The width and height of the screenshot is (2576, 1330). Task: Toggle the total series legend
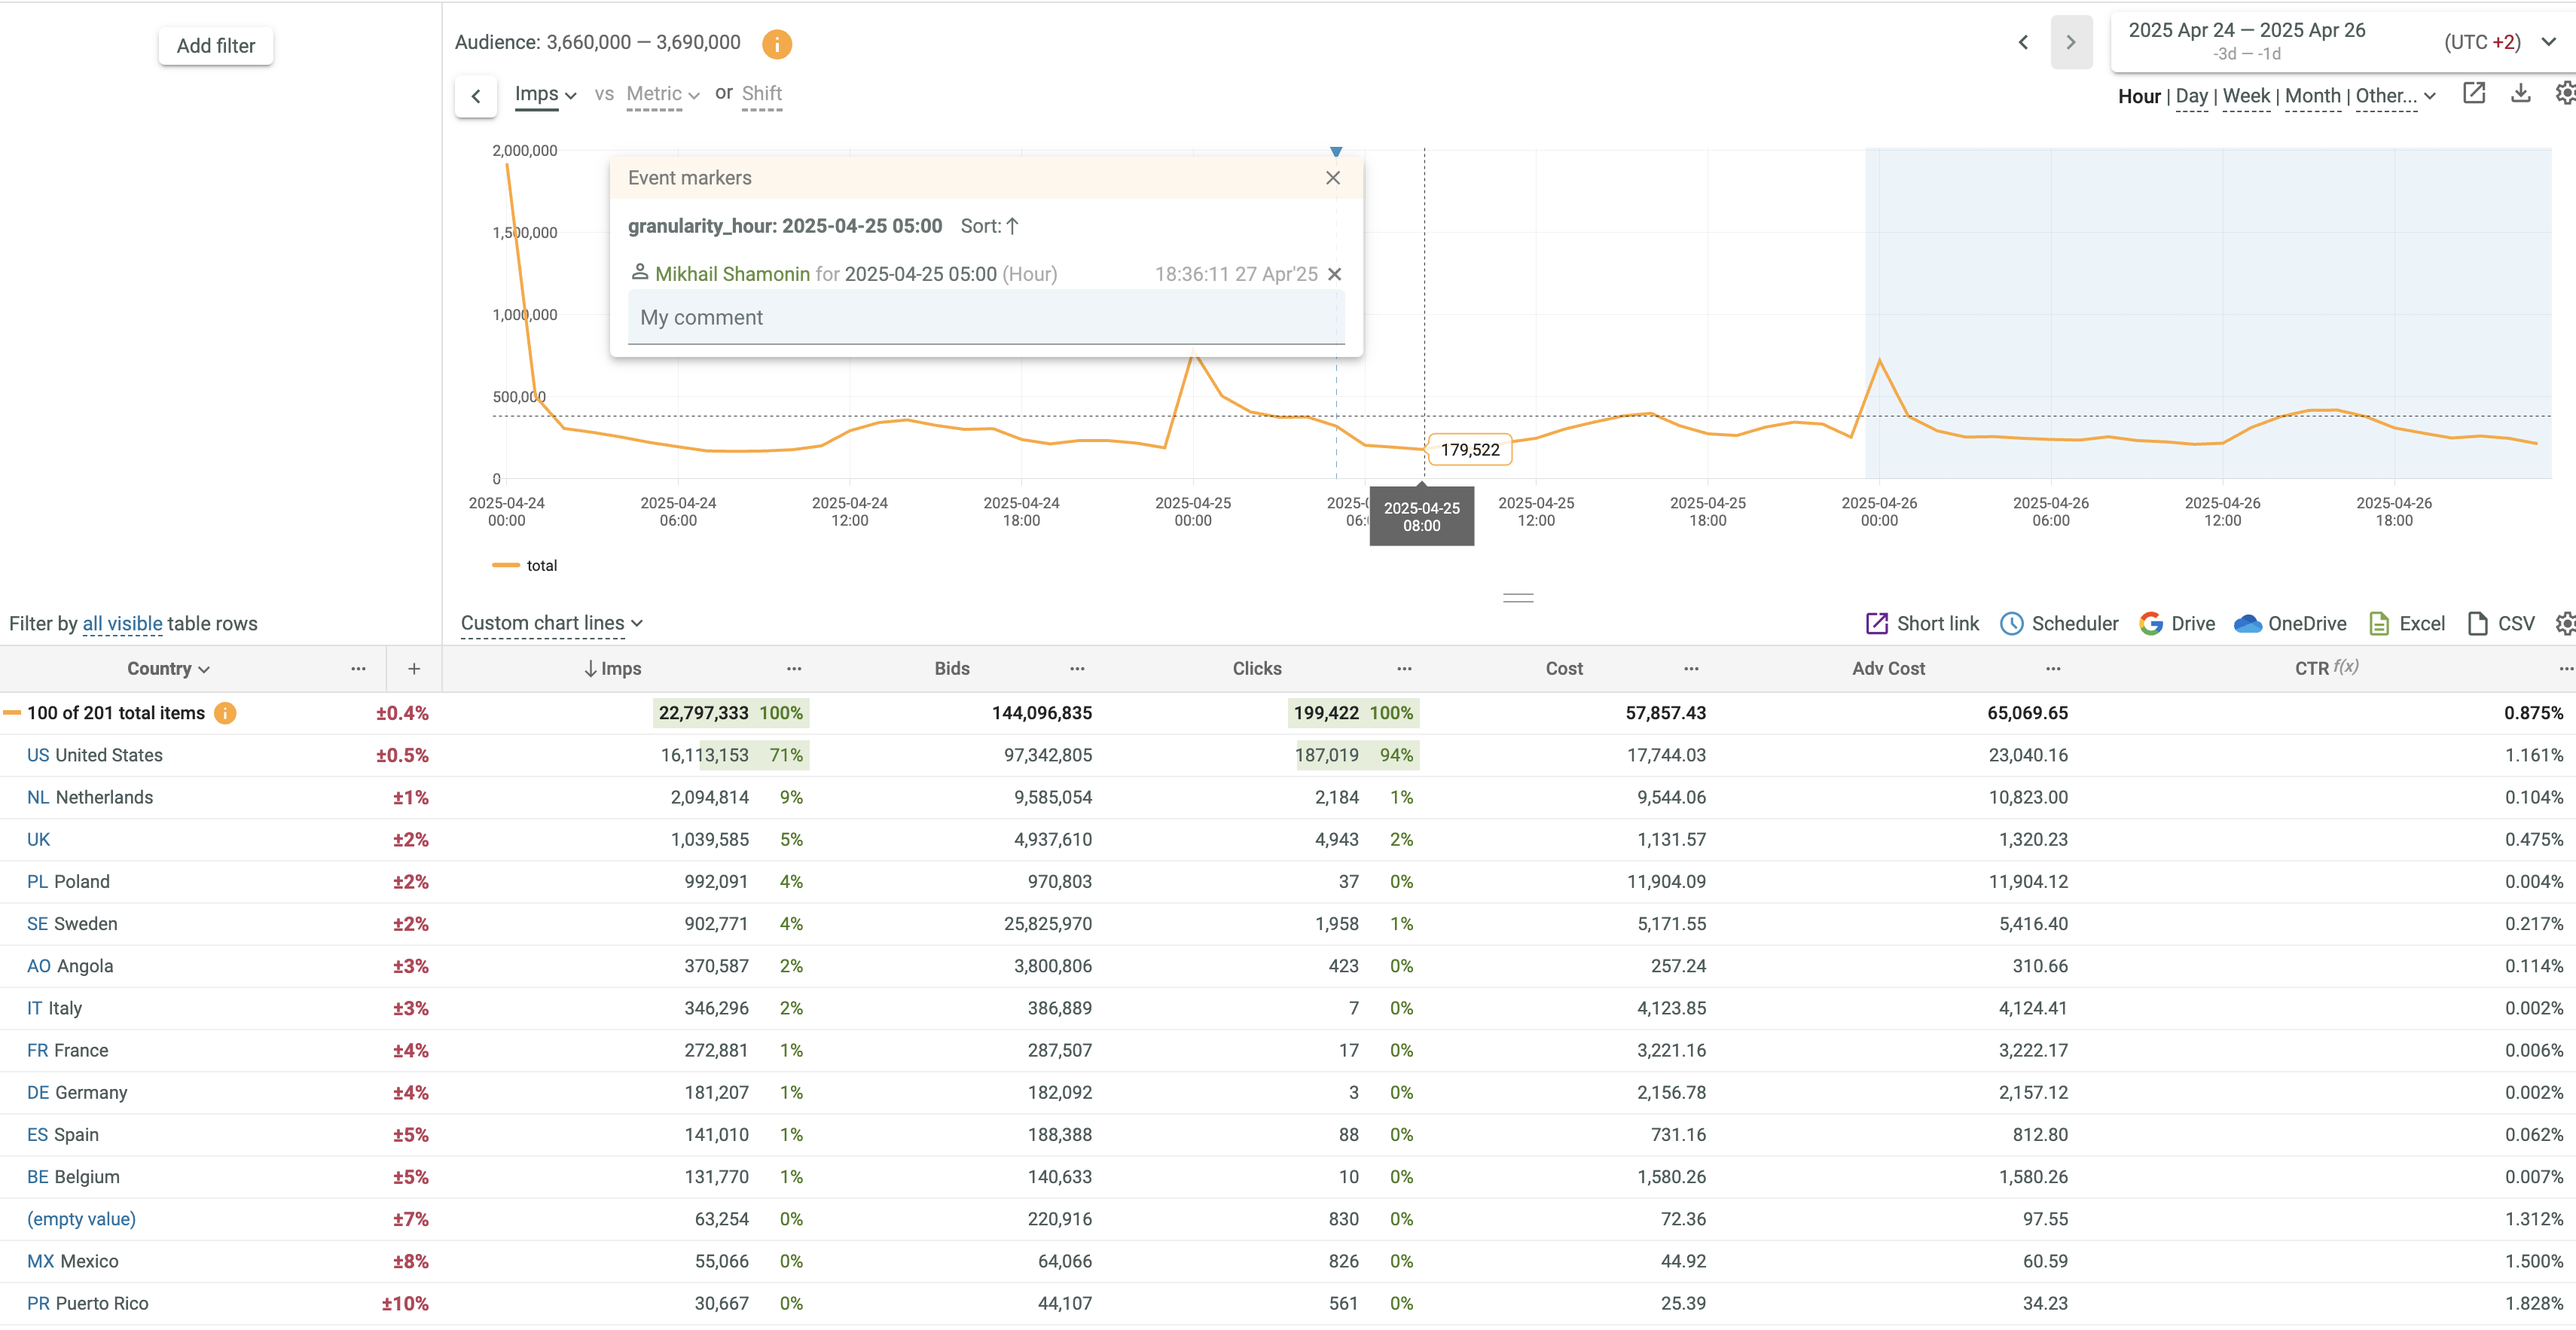[526, 566]
